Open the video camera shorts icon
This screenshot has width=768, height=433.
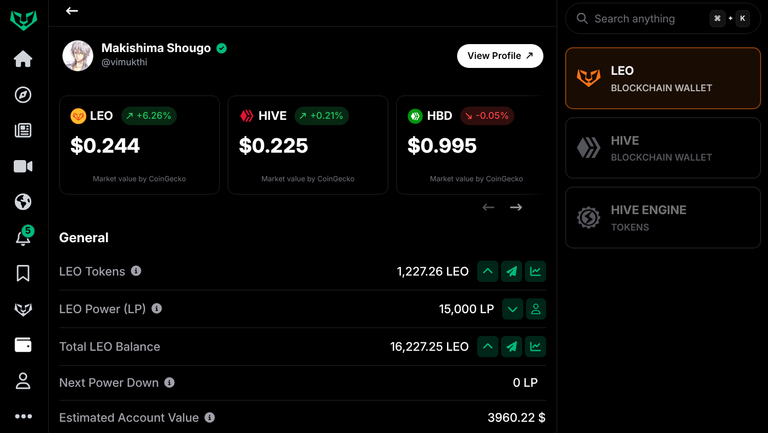23,167
